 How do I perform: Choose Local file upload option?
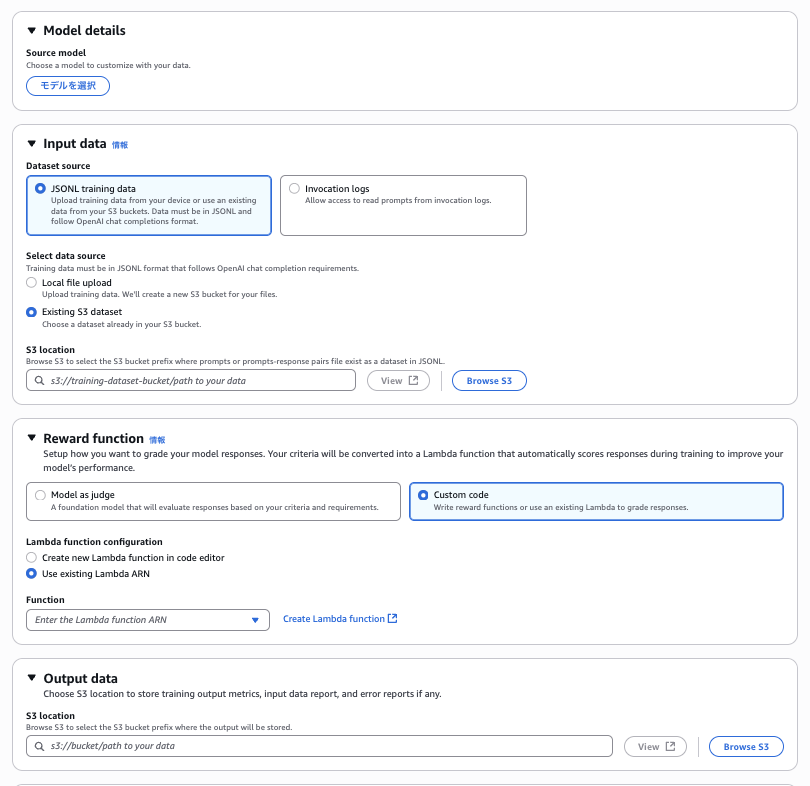[31, 283]
